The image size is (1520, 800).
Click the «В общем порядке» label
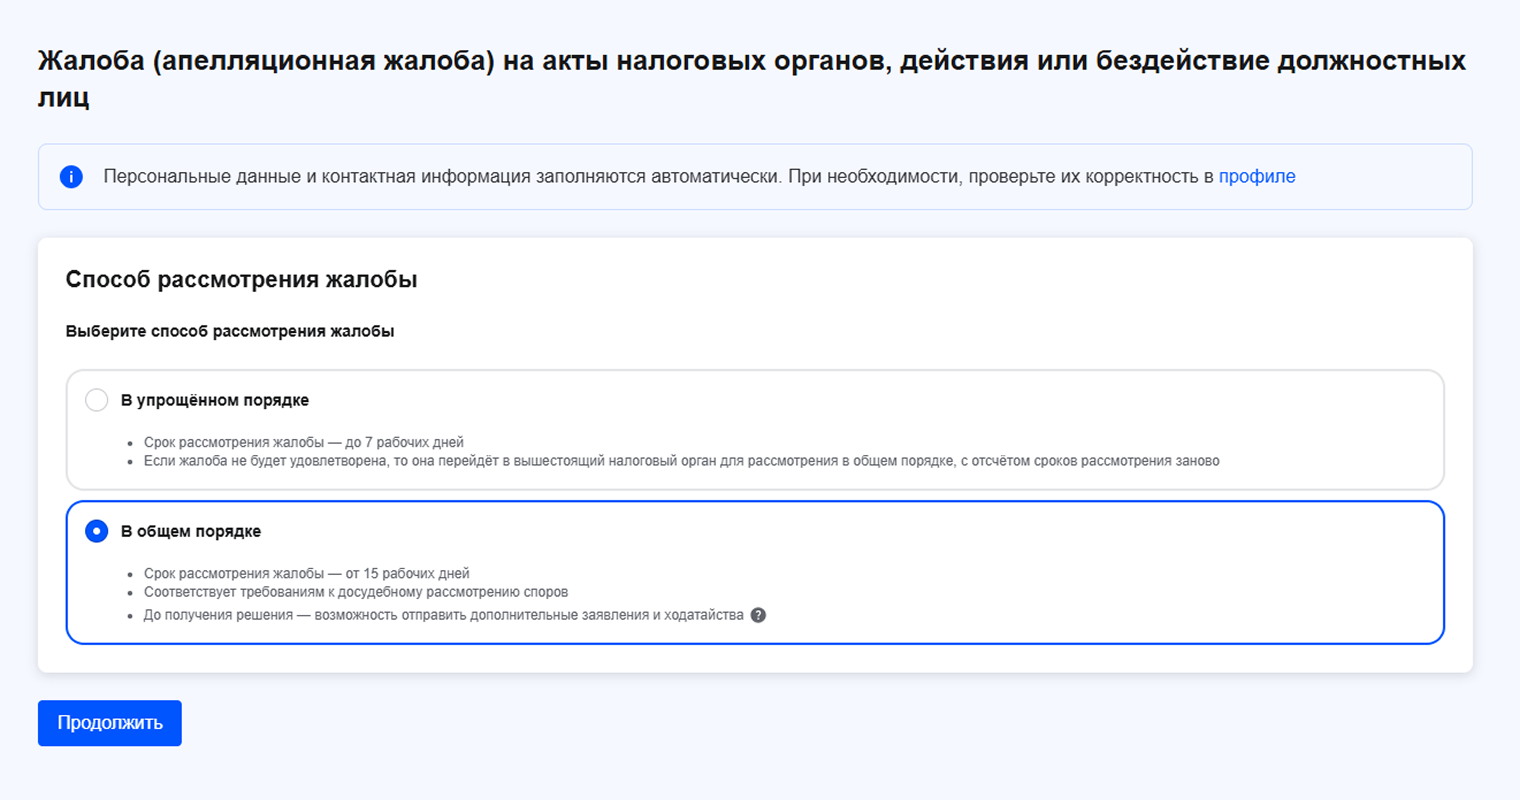[191, 531]
